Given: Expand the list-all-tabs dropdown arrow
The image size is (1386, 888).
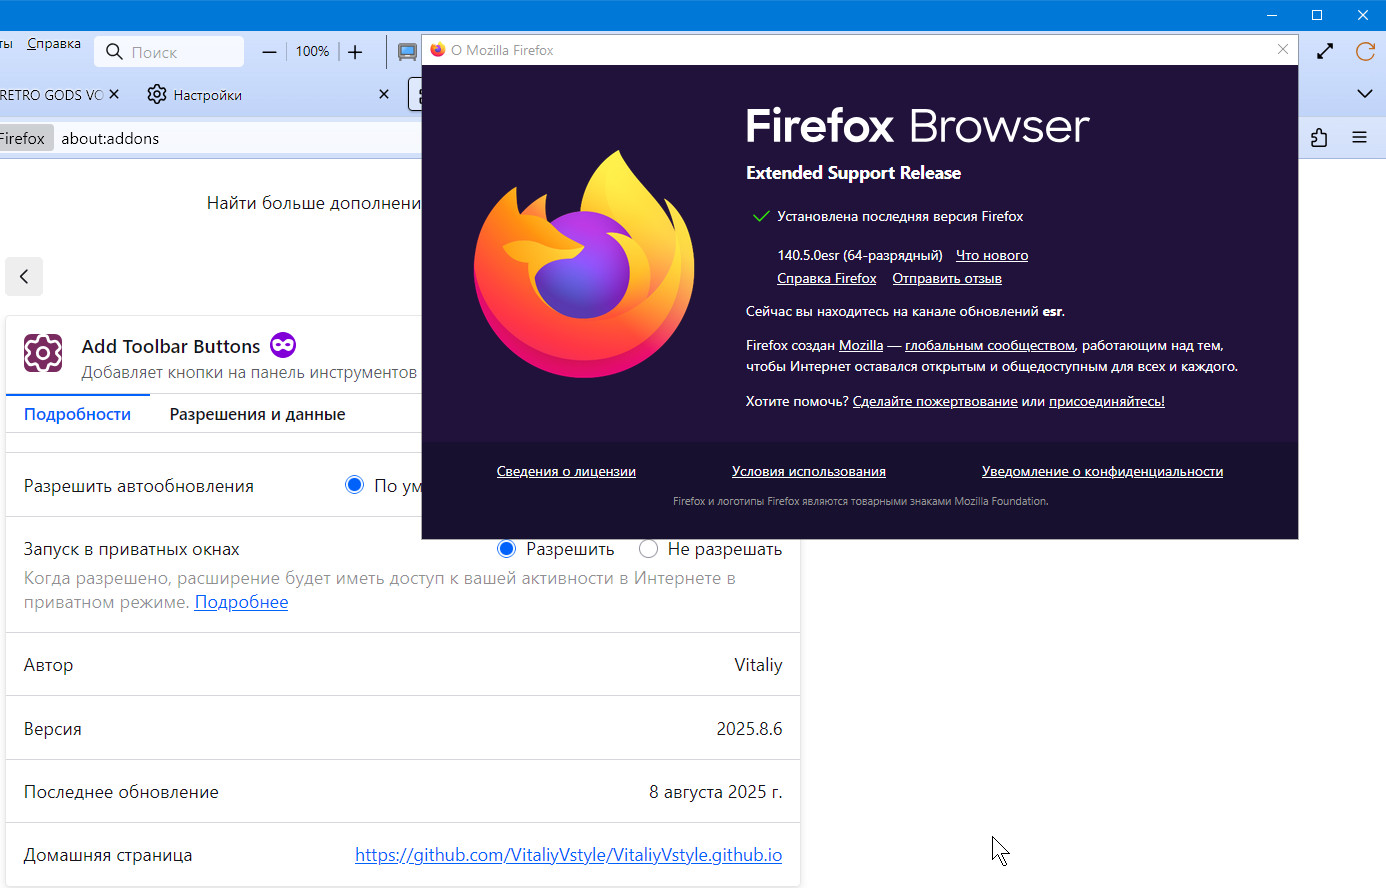Looking at the screenshot, I should [1365, 94].
